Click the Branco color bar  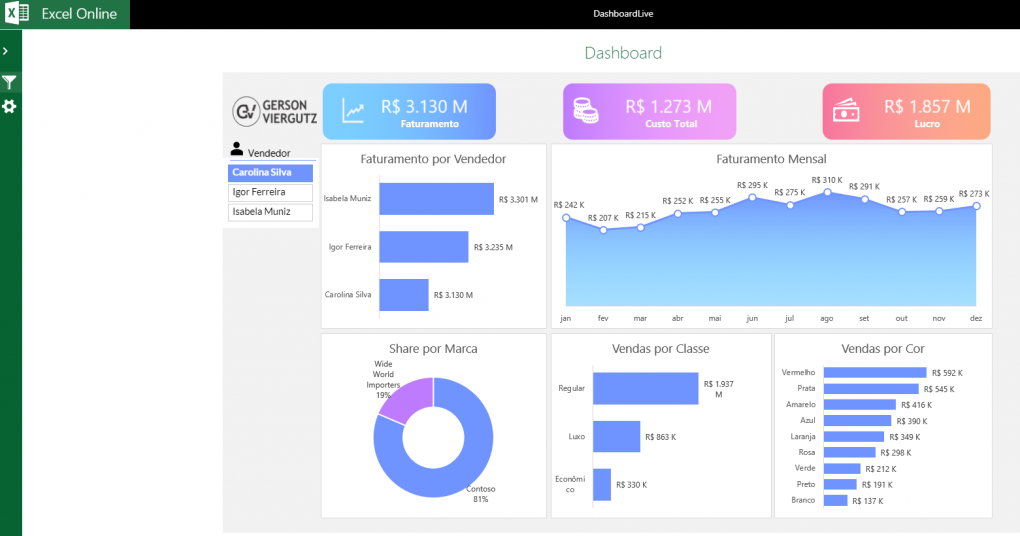836,500
